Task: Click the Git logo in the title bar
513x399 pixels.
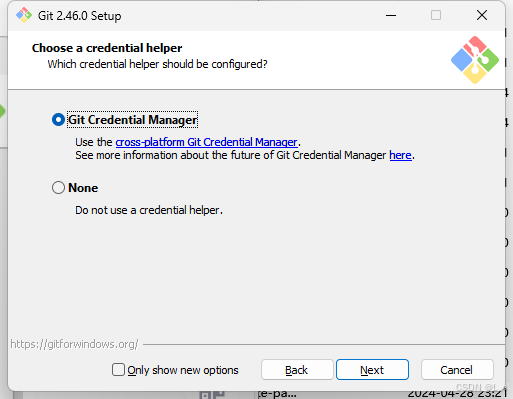Action: click(x=24, y=15)
